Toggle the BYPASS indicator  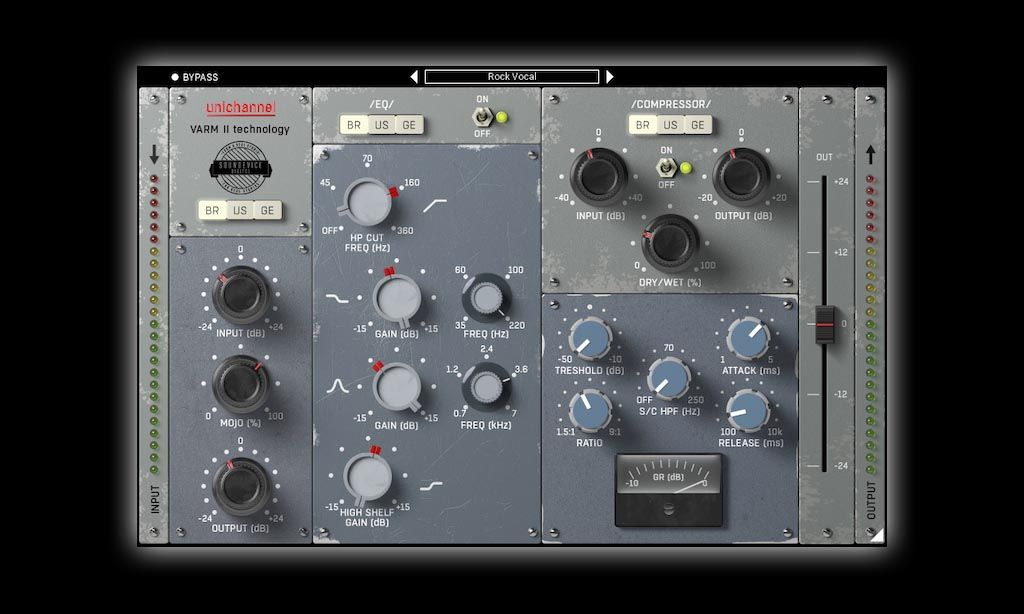tap(195, 77)
